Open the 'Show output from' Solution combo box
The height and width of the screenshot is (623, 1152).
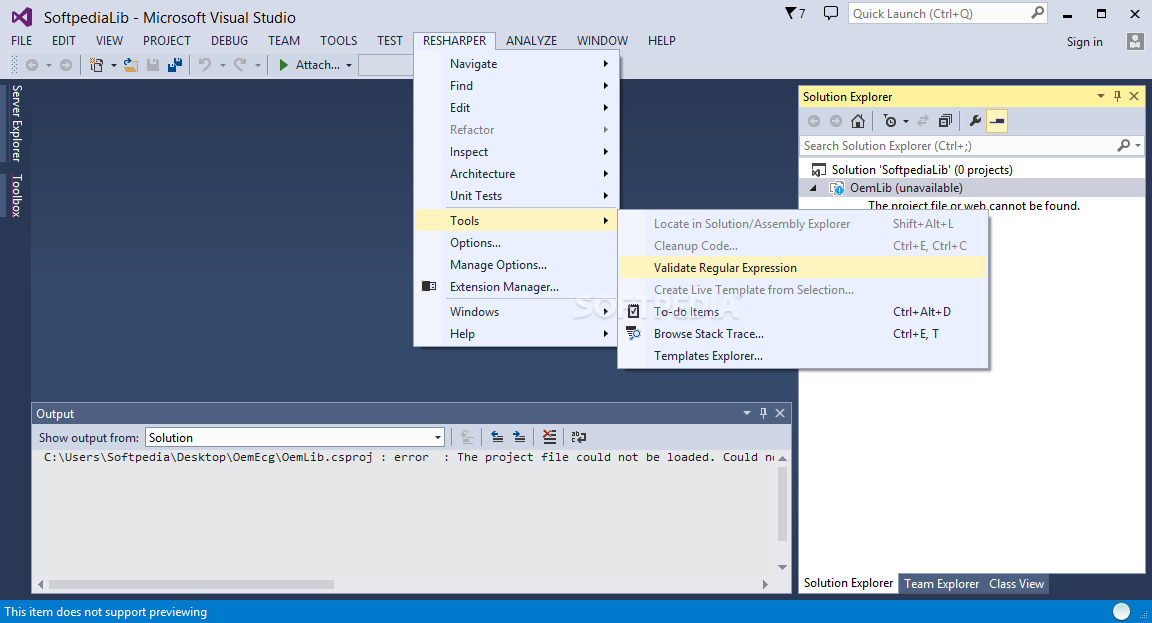(x=295, y=438)
